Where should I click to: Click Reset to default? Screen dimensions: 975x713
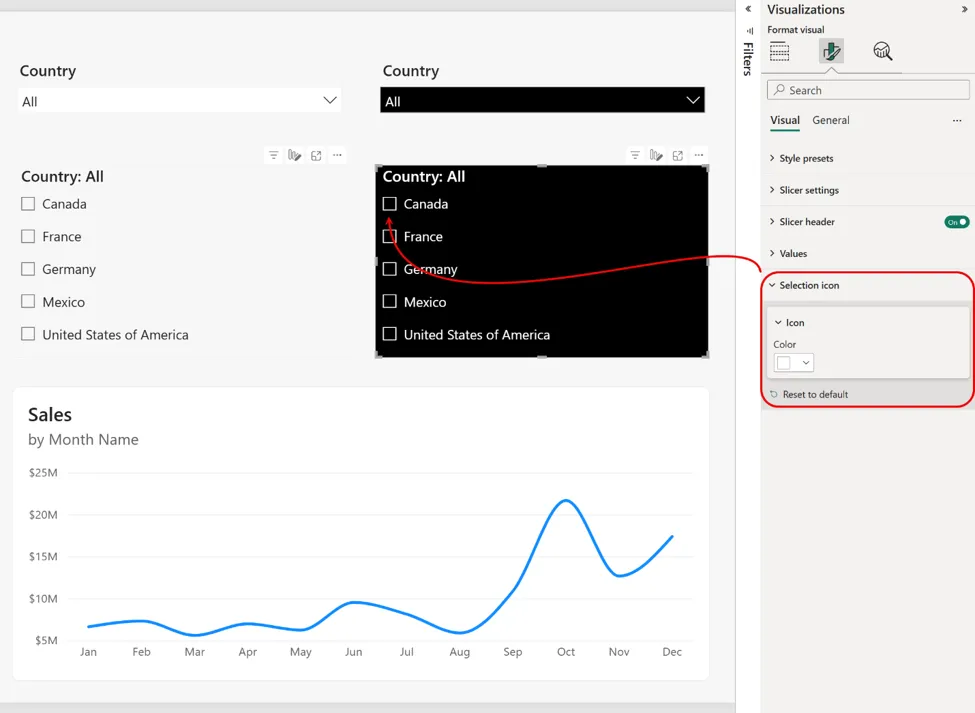[x=815, y=394]
